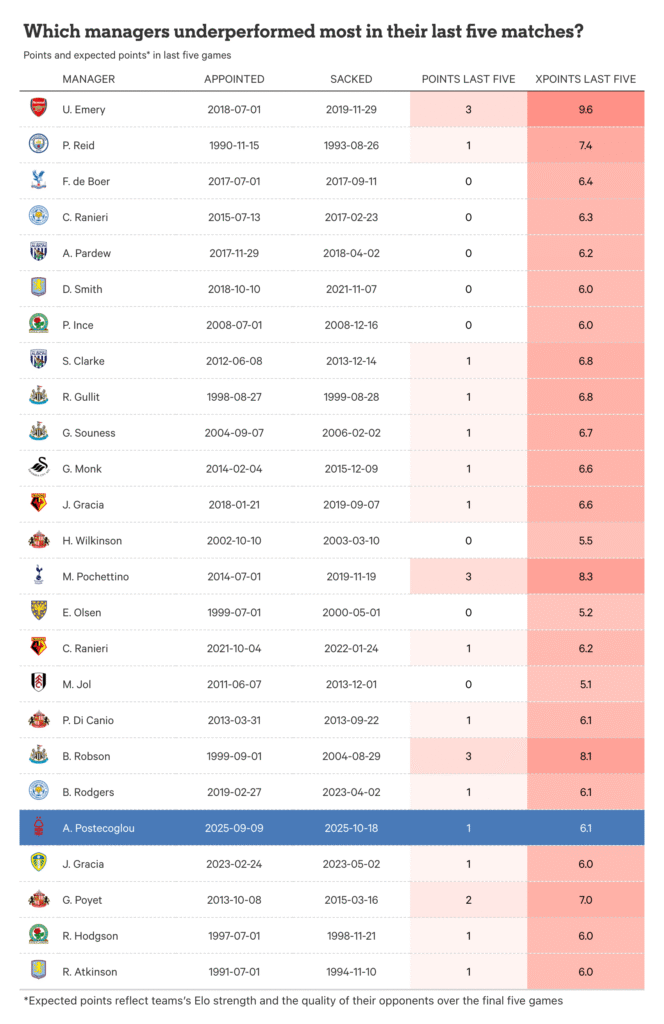
Task: Click the Crystal Palace crest beside F. de Boer
Action: tap(38, 181)
